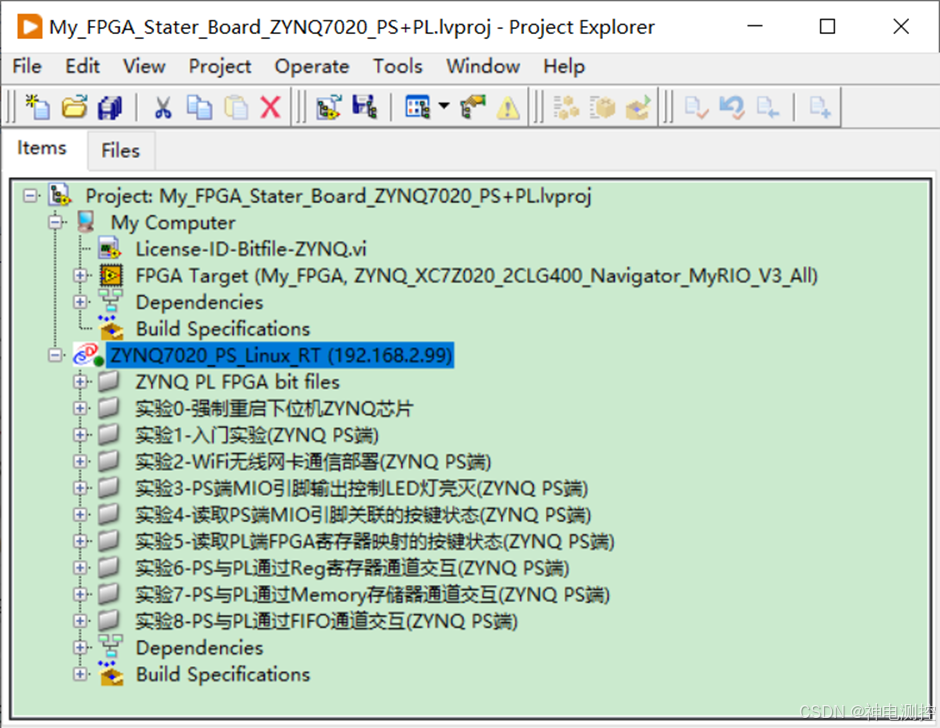Click the Paste clipboard icon
The height and width of the screenshot is (728, 940).
[236, 108]
